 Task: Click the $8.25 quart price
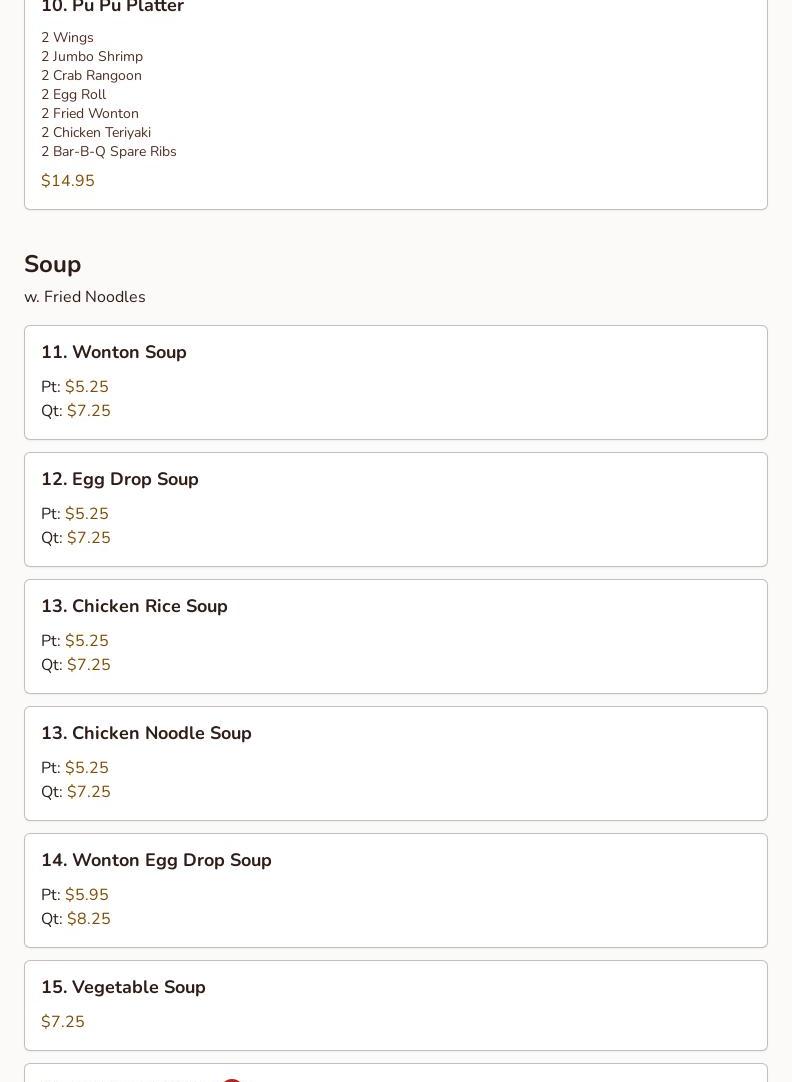[x=89, y=919]
